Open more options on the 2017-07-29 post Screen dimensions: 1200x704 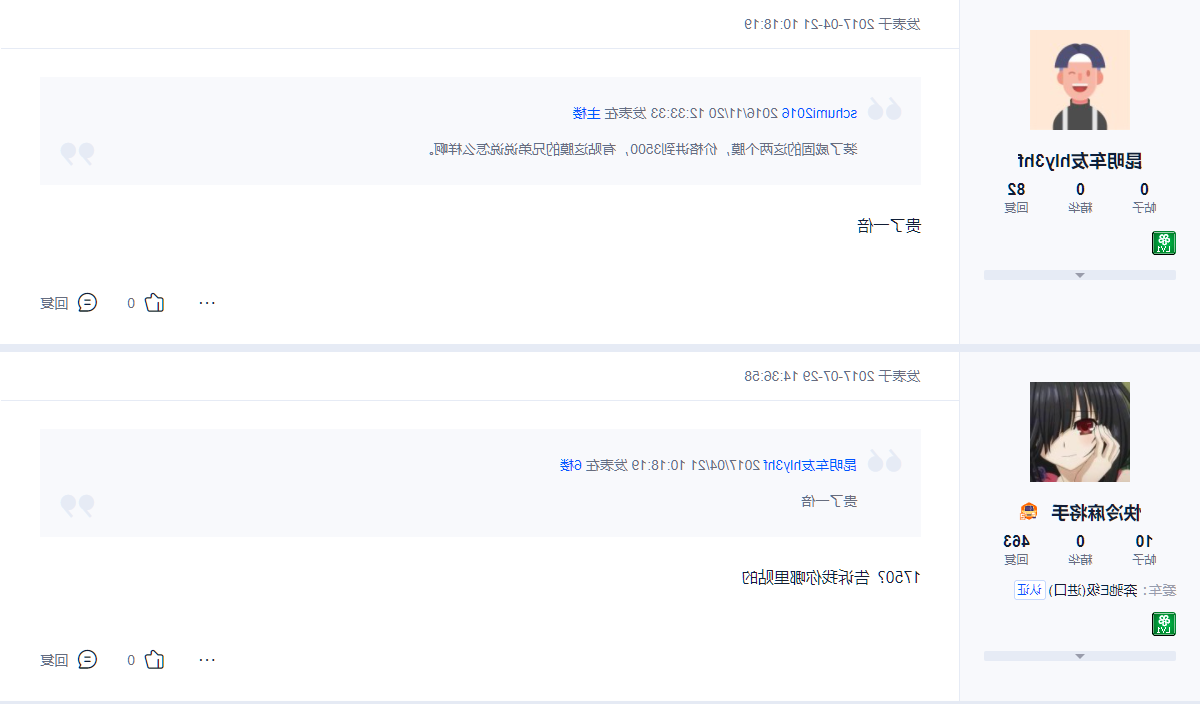pos(207,660)
